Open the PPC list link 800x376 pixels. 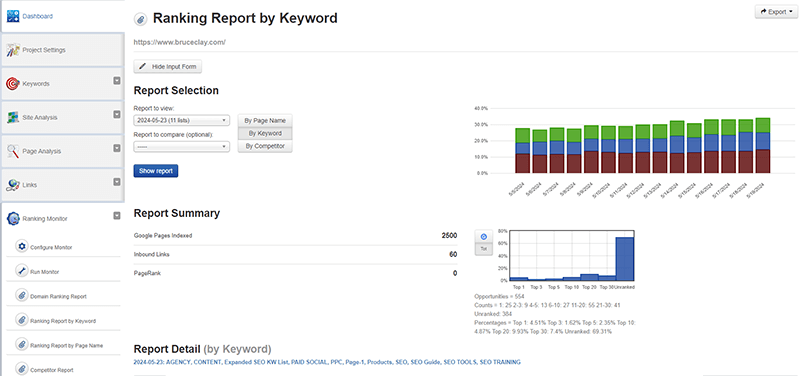338,362
